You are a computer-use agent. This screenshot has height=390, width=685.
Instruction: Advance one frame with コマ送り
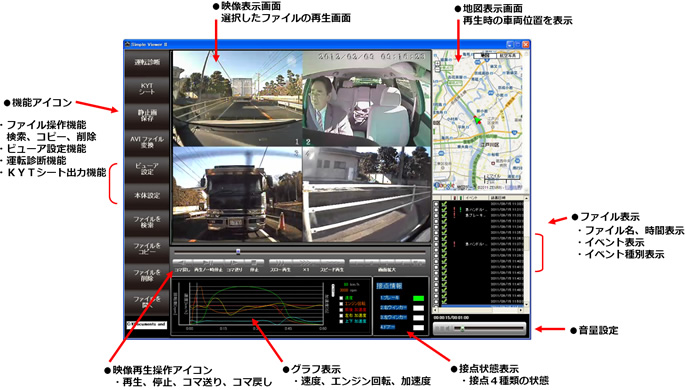point(234,262)
